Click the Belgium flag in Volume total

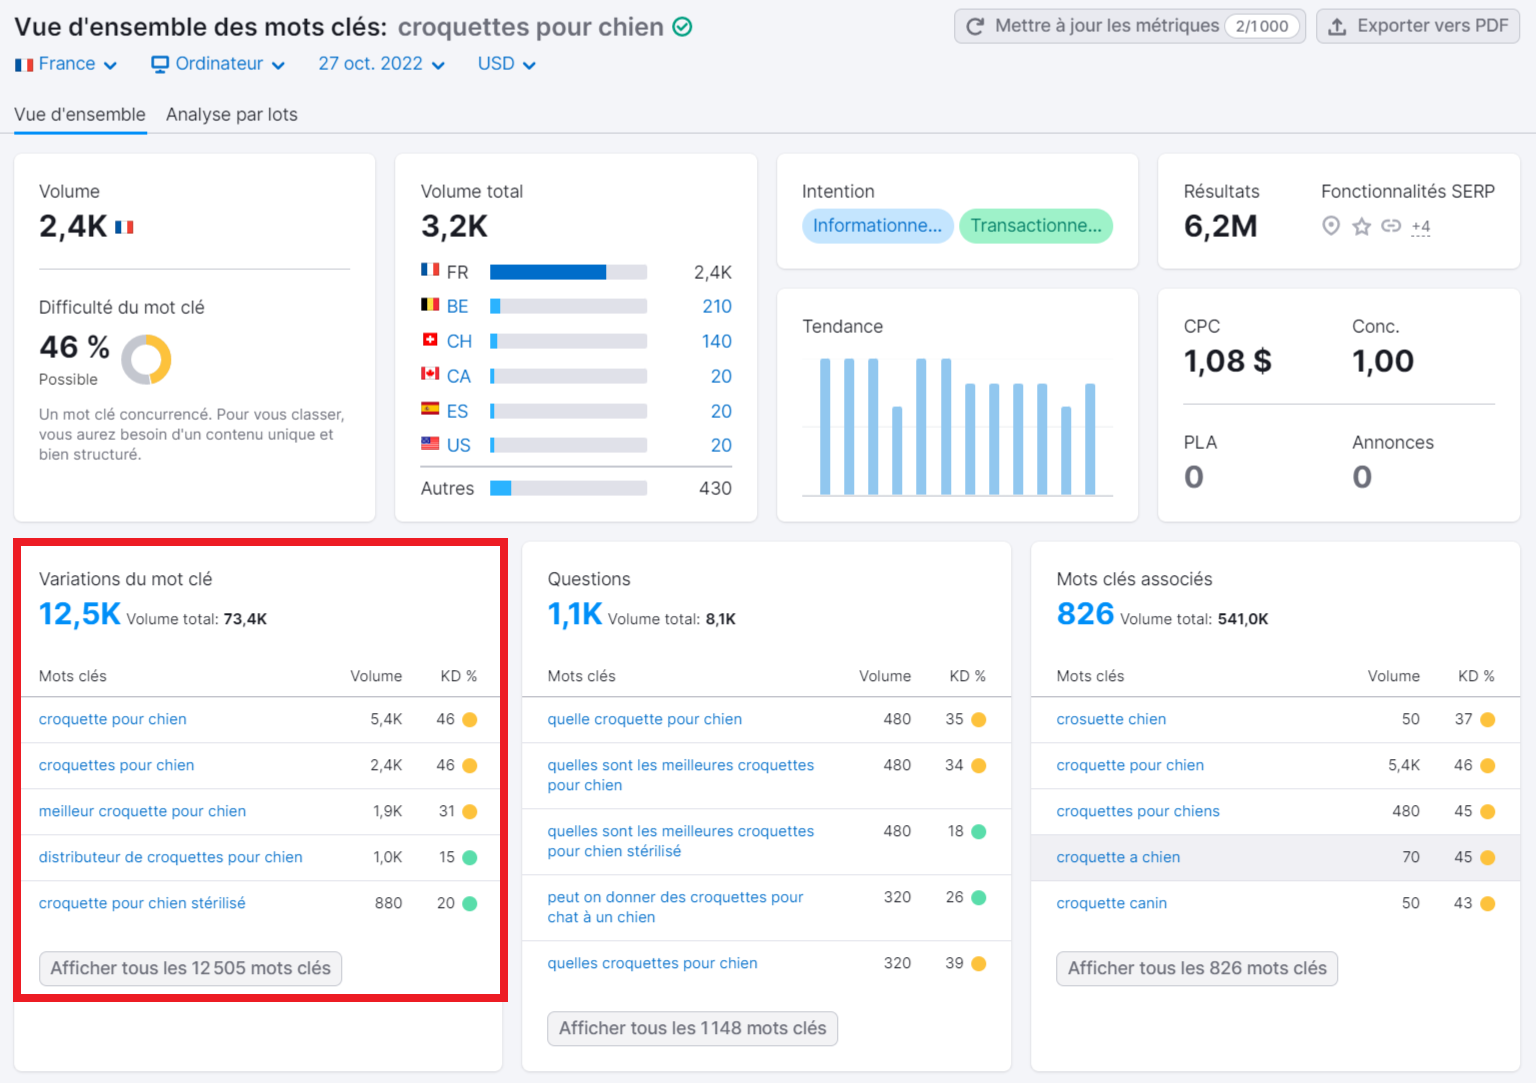[x=430, y=305]
